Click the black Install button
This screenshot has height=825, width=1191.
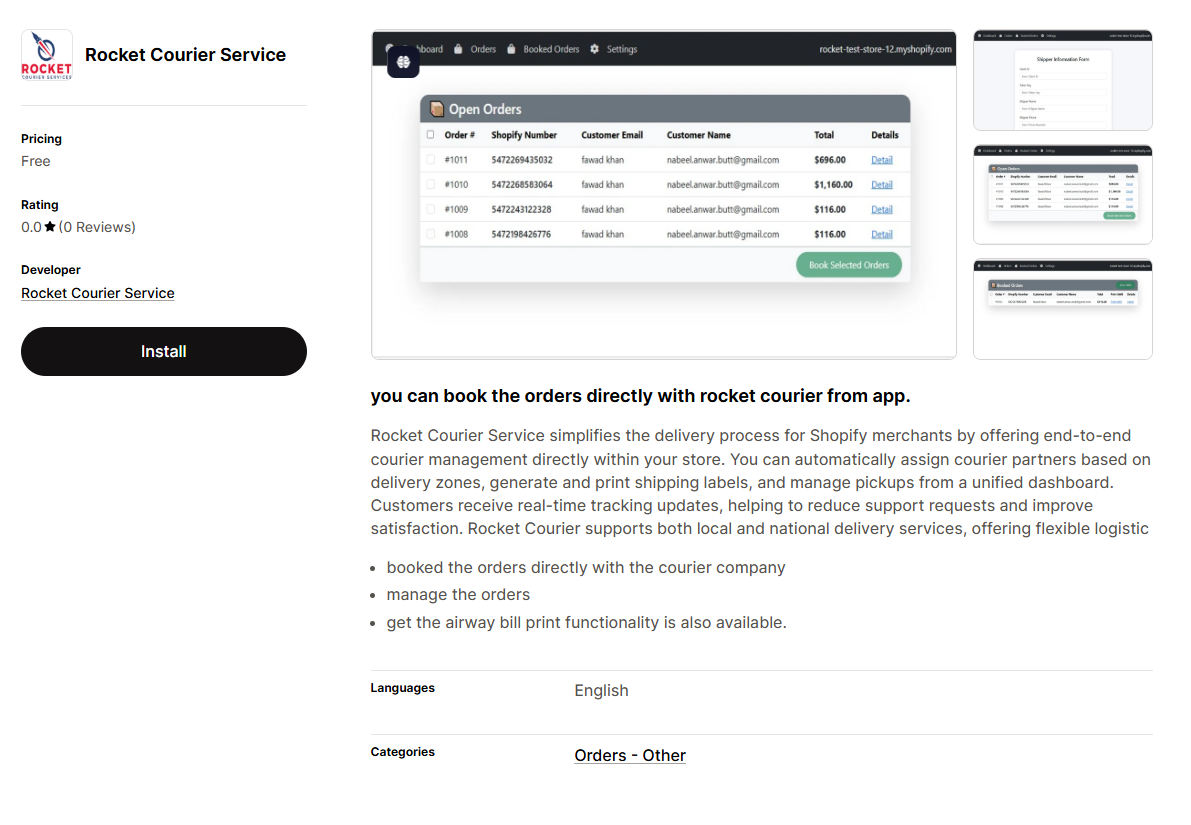click(x=163, y=352)
